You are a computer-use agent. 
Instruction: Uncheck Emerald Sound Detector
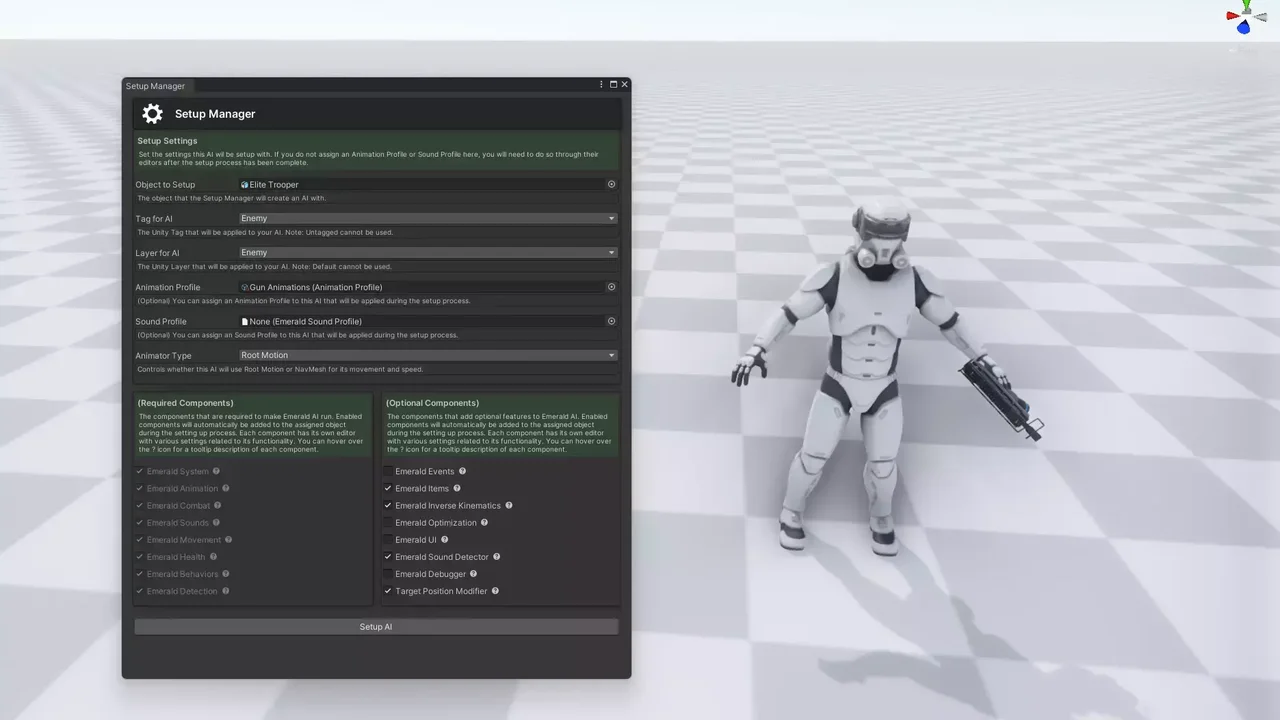tap(388, 556)
